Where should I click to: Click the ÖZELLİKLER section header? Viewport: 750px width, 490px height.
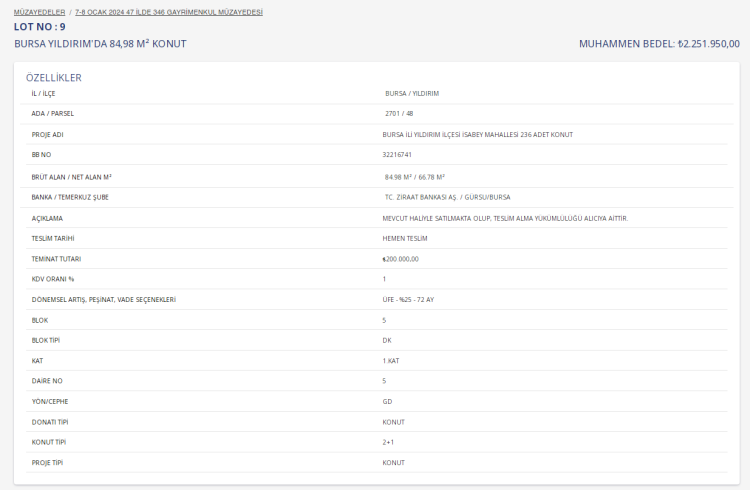[54, 77]
